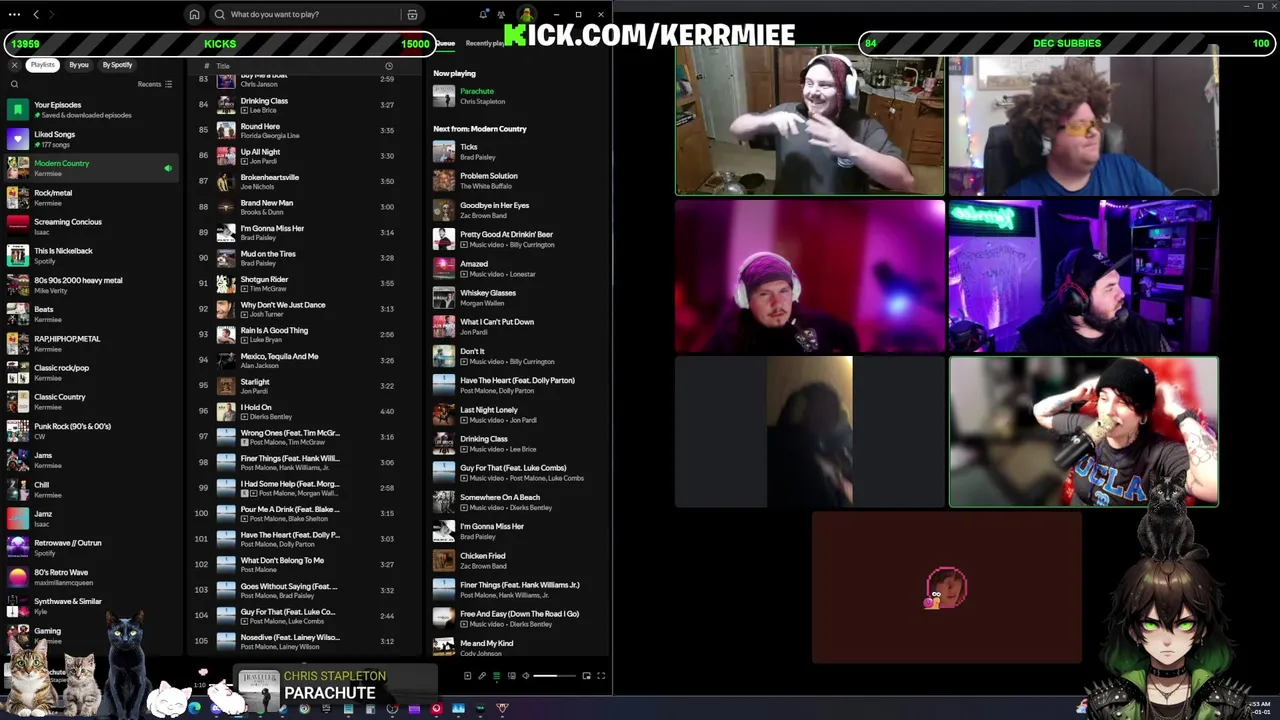Toggle the By Spotify filter chip
The width and height of the screenshot is (1280, 720).
117,65
